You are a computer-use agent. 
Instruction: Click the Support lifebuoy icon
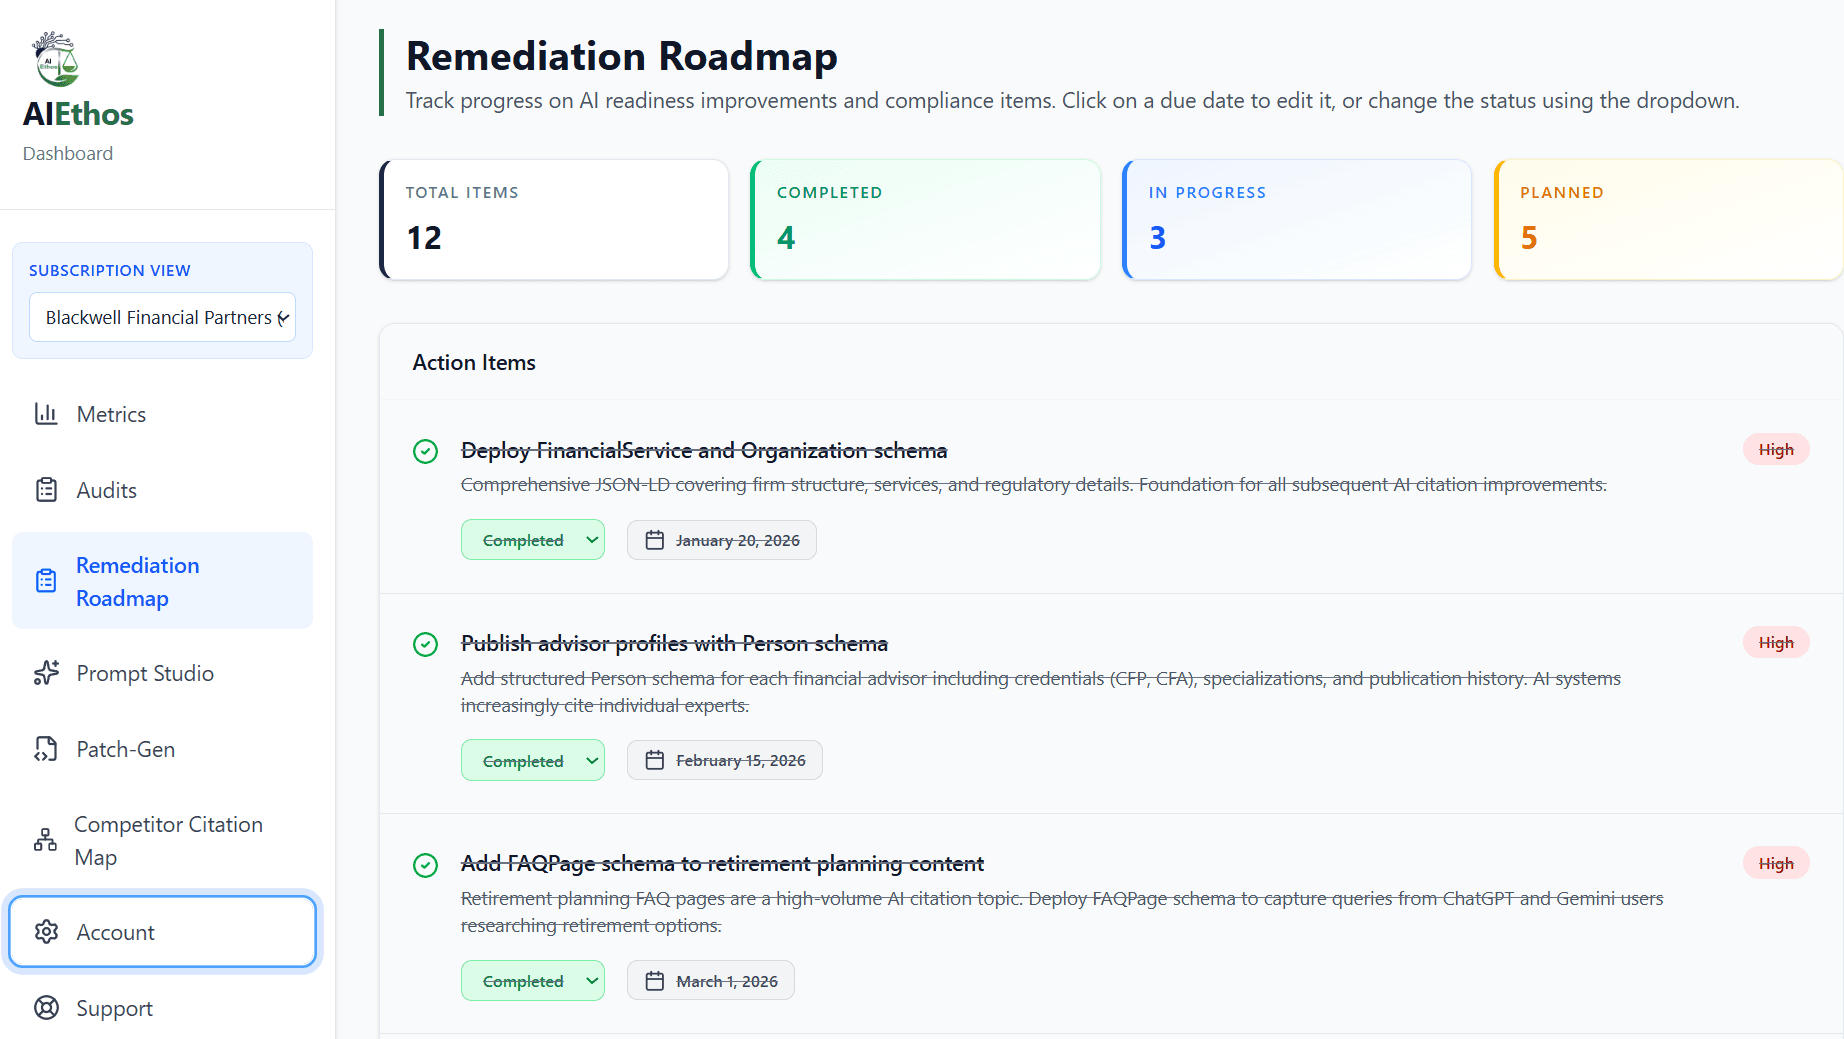(x=46, y=1008)
